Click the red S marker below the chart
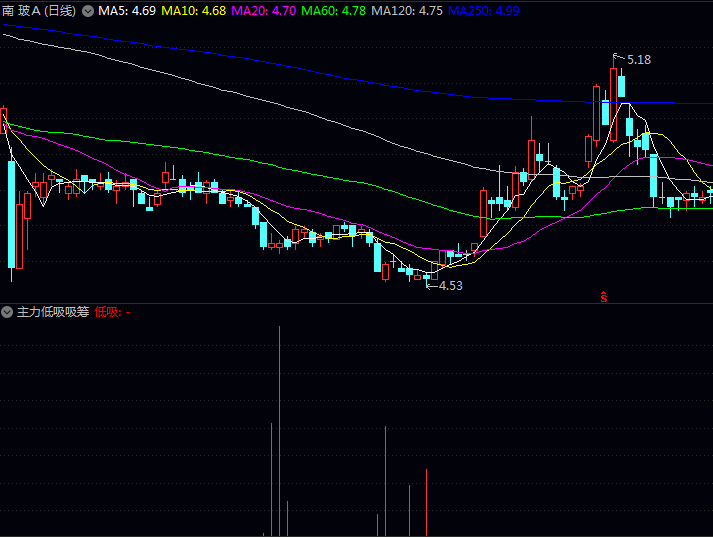Image resolution: width=713 pixels, height=537 pixels. (603, 297)
